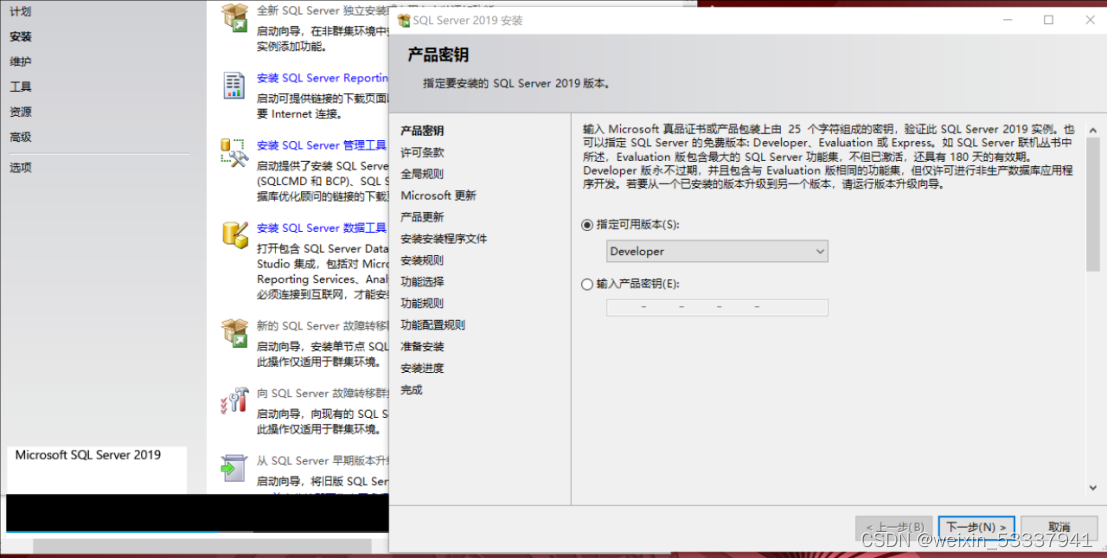Image resolution: width=1108 pixels, height=559 pixels.
Task: Click the new standalone SQL Server installation icon
Action: pyautogui.click(x=235, y=18)
